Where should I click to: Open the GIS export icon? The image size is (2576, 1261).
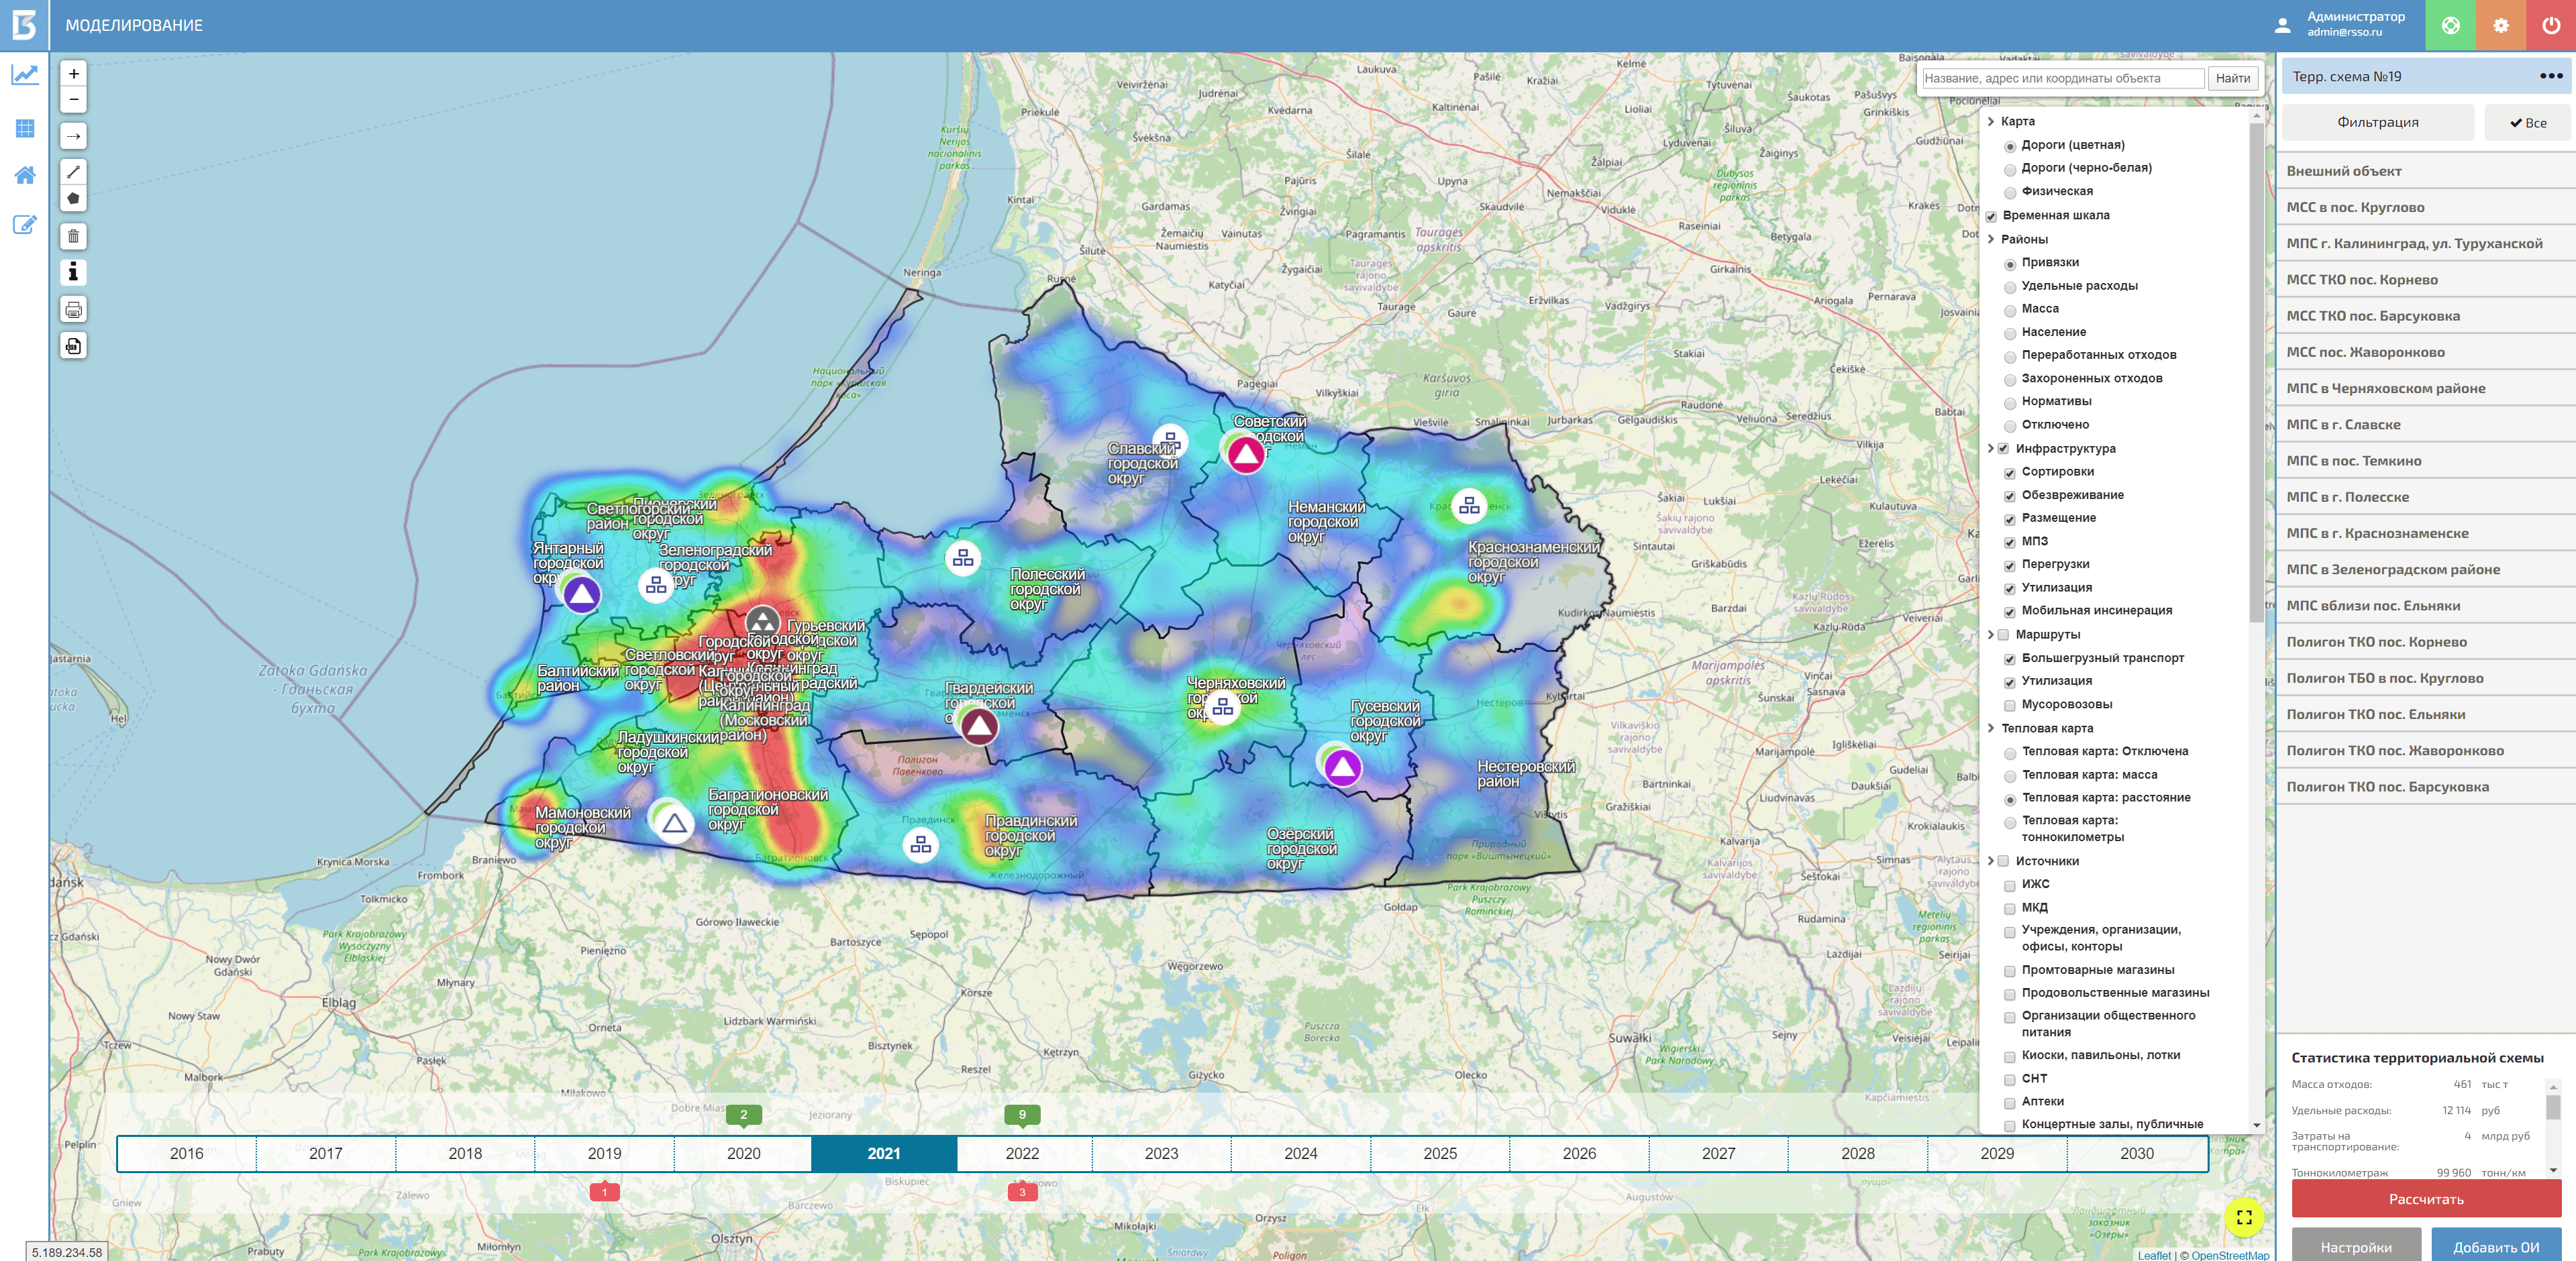[x=73, y=346]
